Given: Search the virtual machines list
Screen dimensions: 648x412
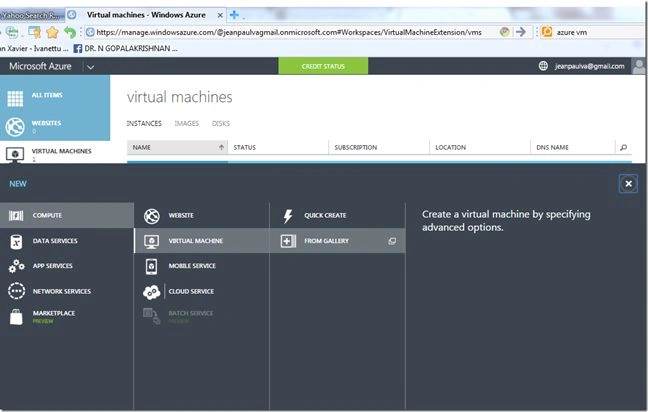Looking at the screenshot, I should [x=624, y=148].
